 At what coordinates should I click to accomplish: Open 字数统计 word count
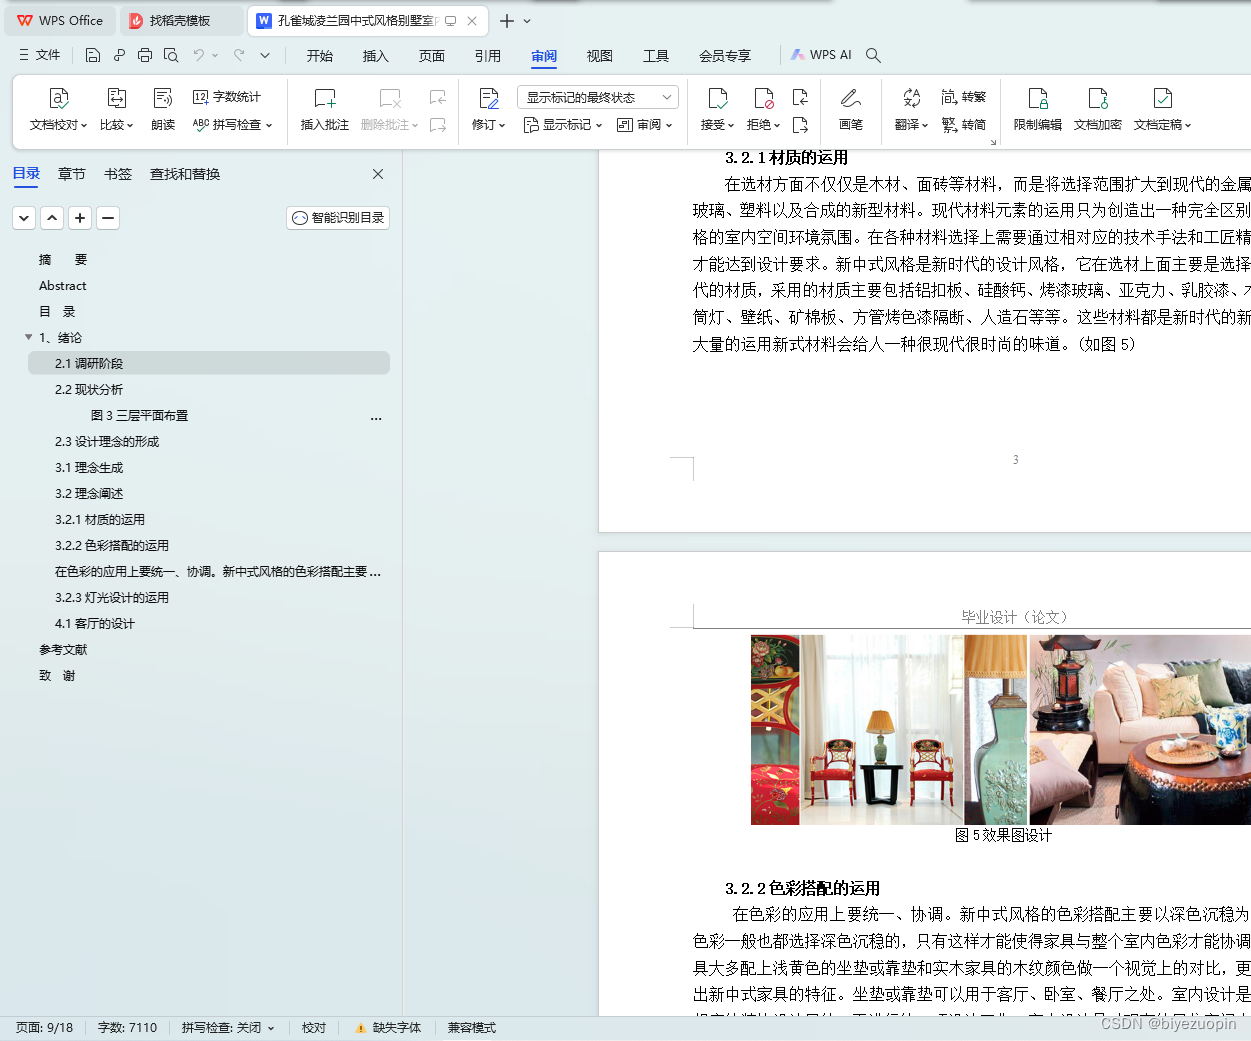click(x=227, y=97)
